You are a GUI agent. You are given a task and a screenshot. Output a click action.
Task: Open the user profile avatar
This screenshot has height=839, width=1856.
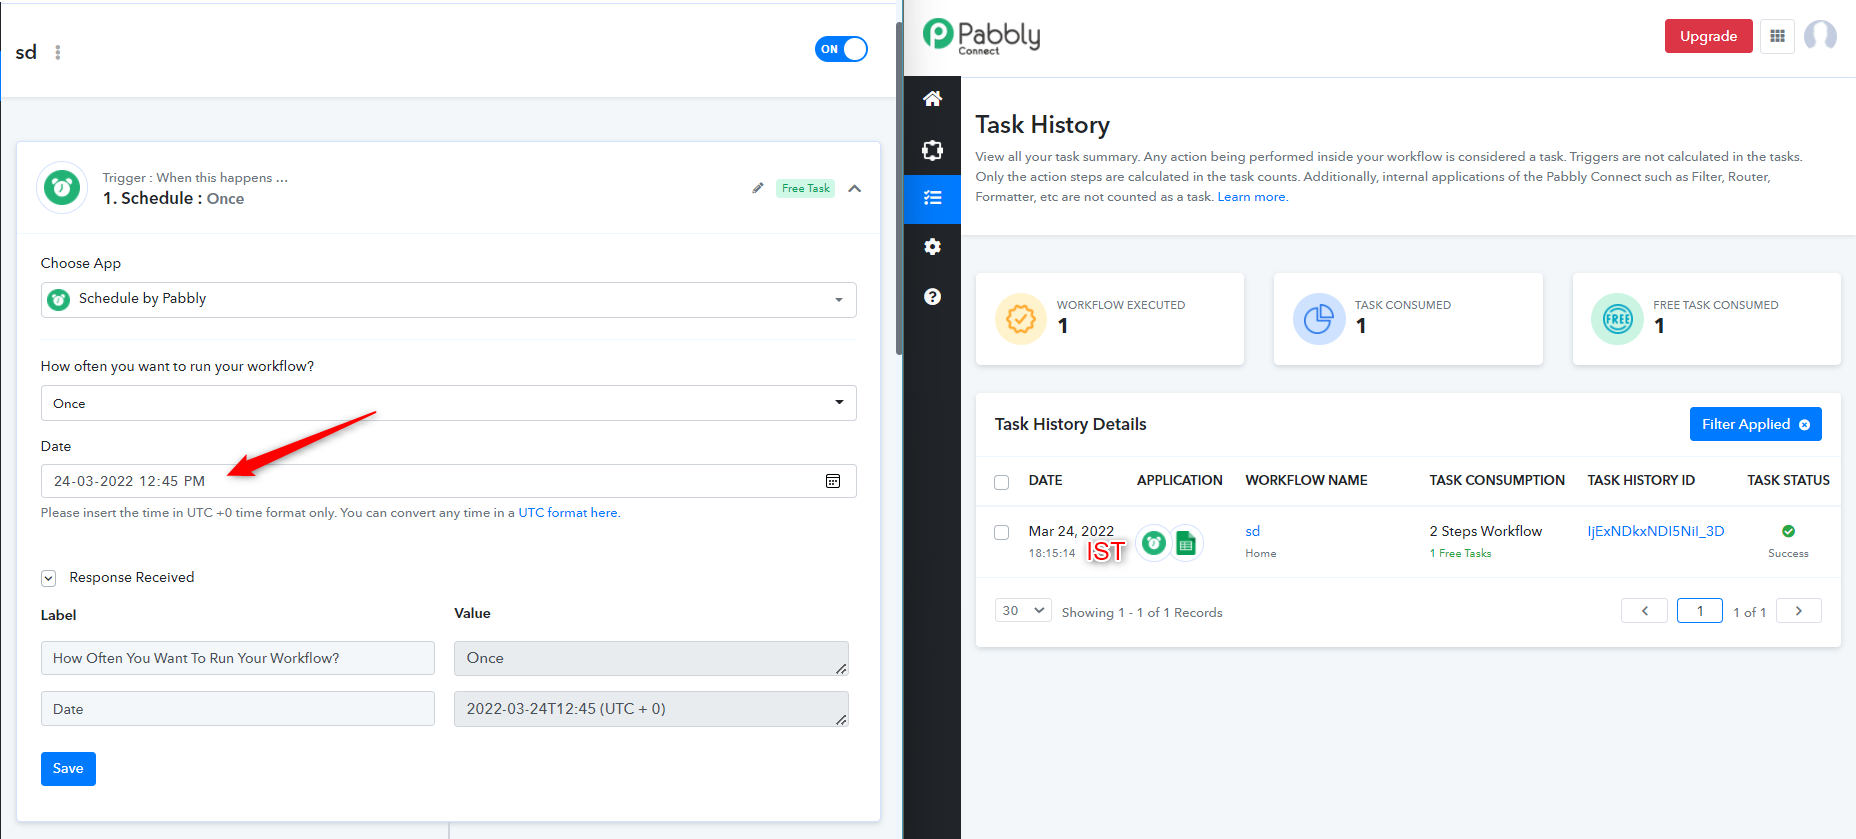click(1820, 36)
